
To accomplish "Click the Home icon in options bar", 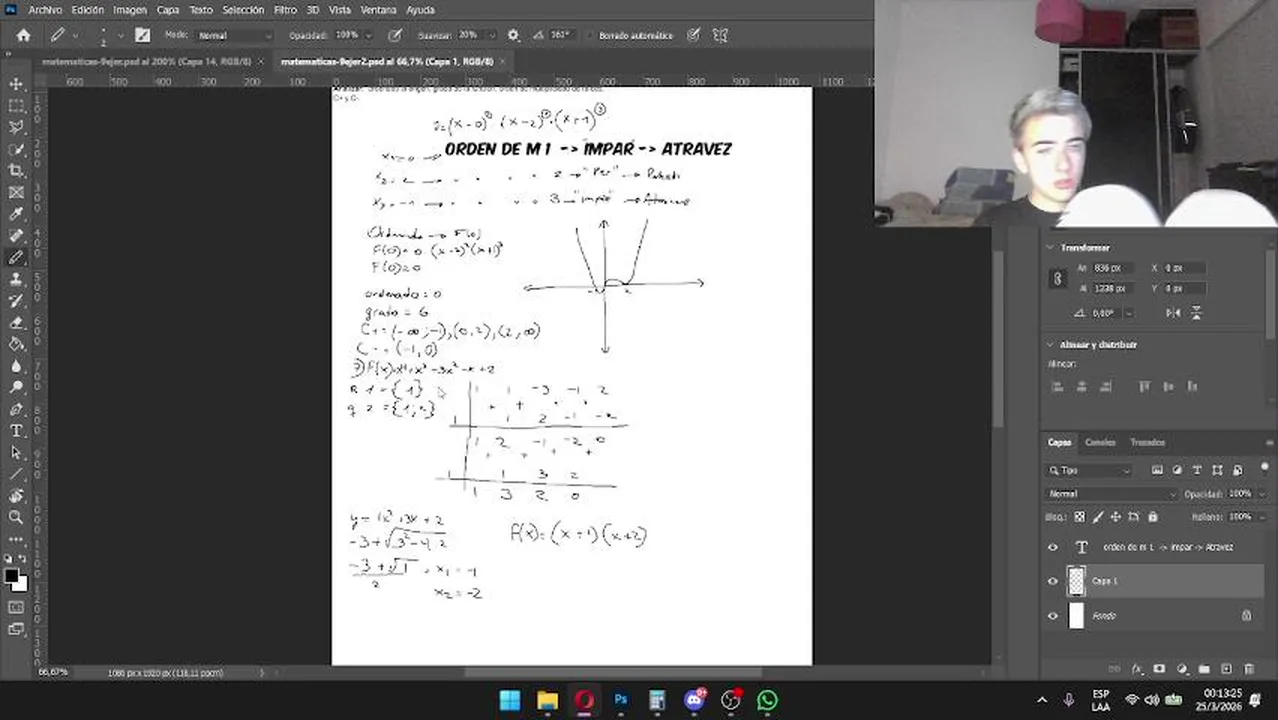I will click(23, 35).
